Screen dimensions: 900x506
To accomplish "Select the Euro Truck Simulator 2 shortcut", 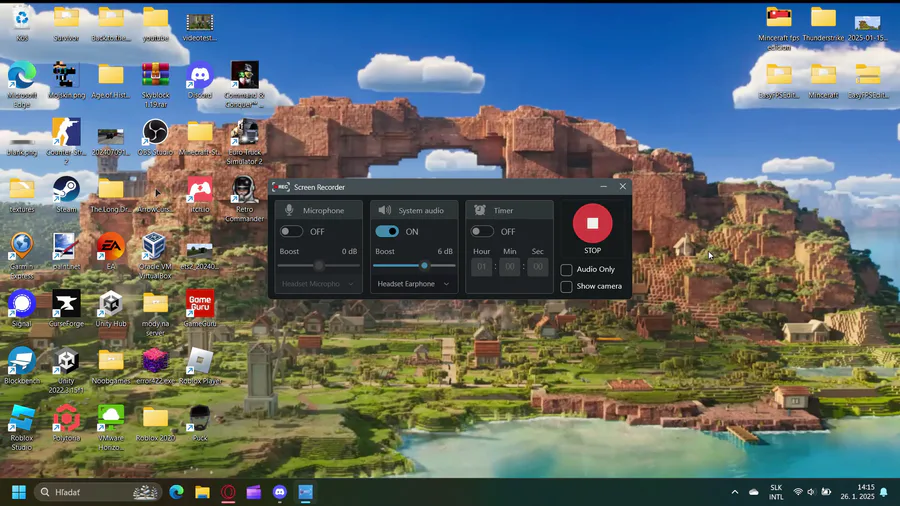I will (245, 142).
